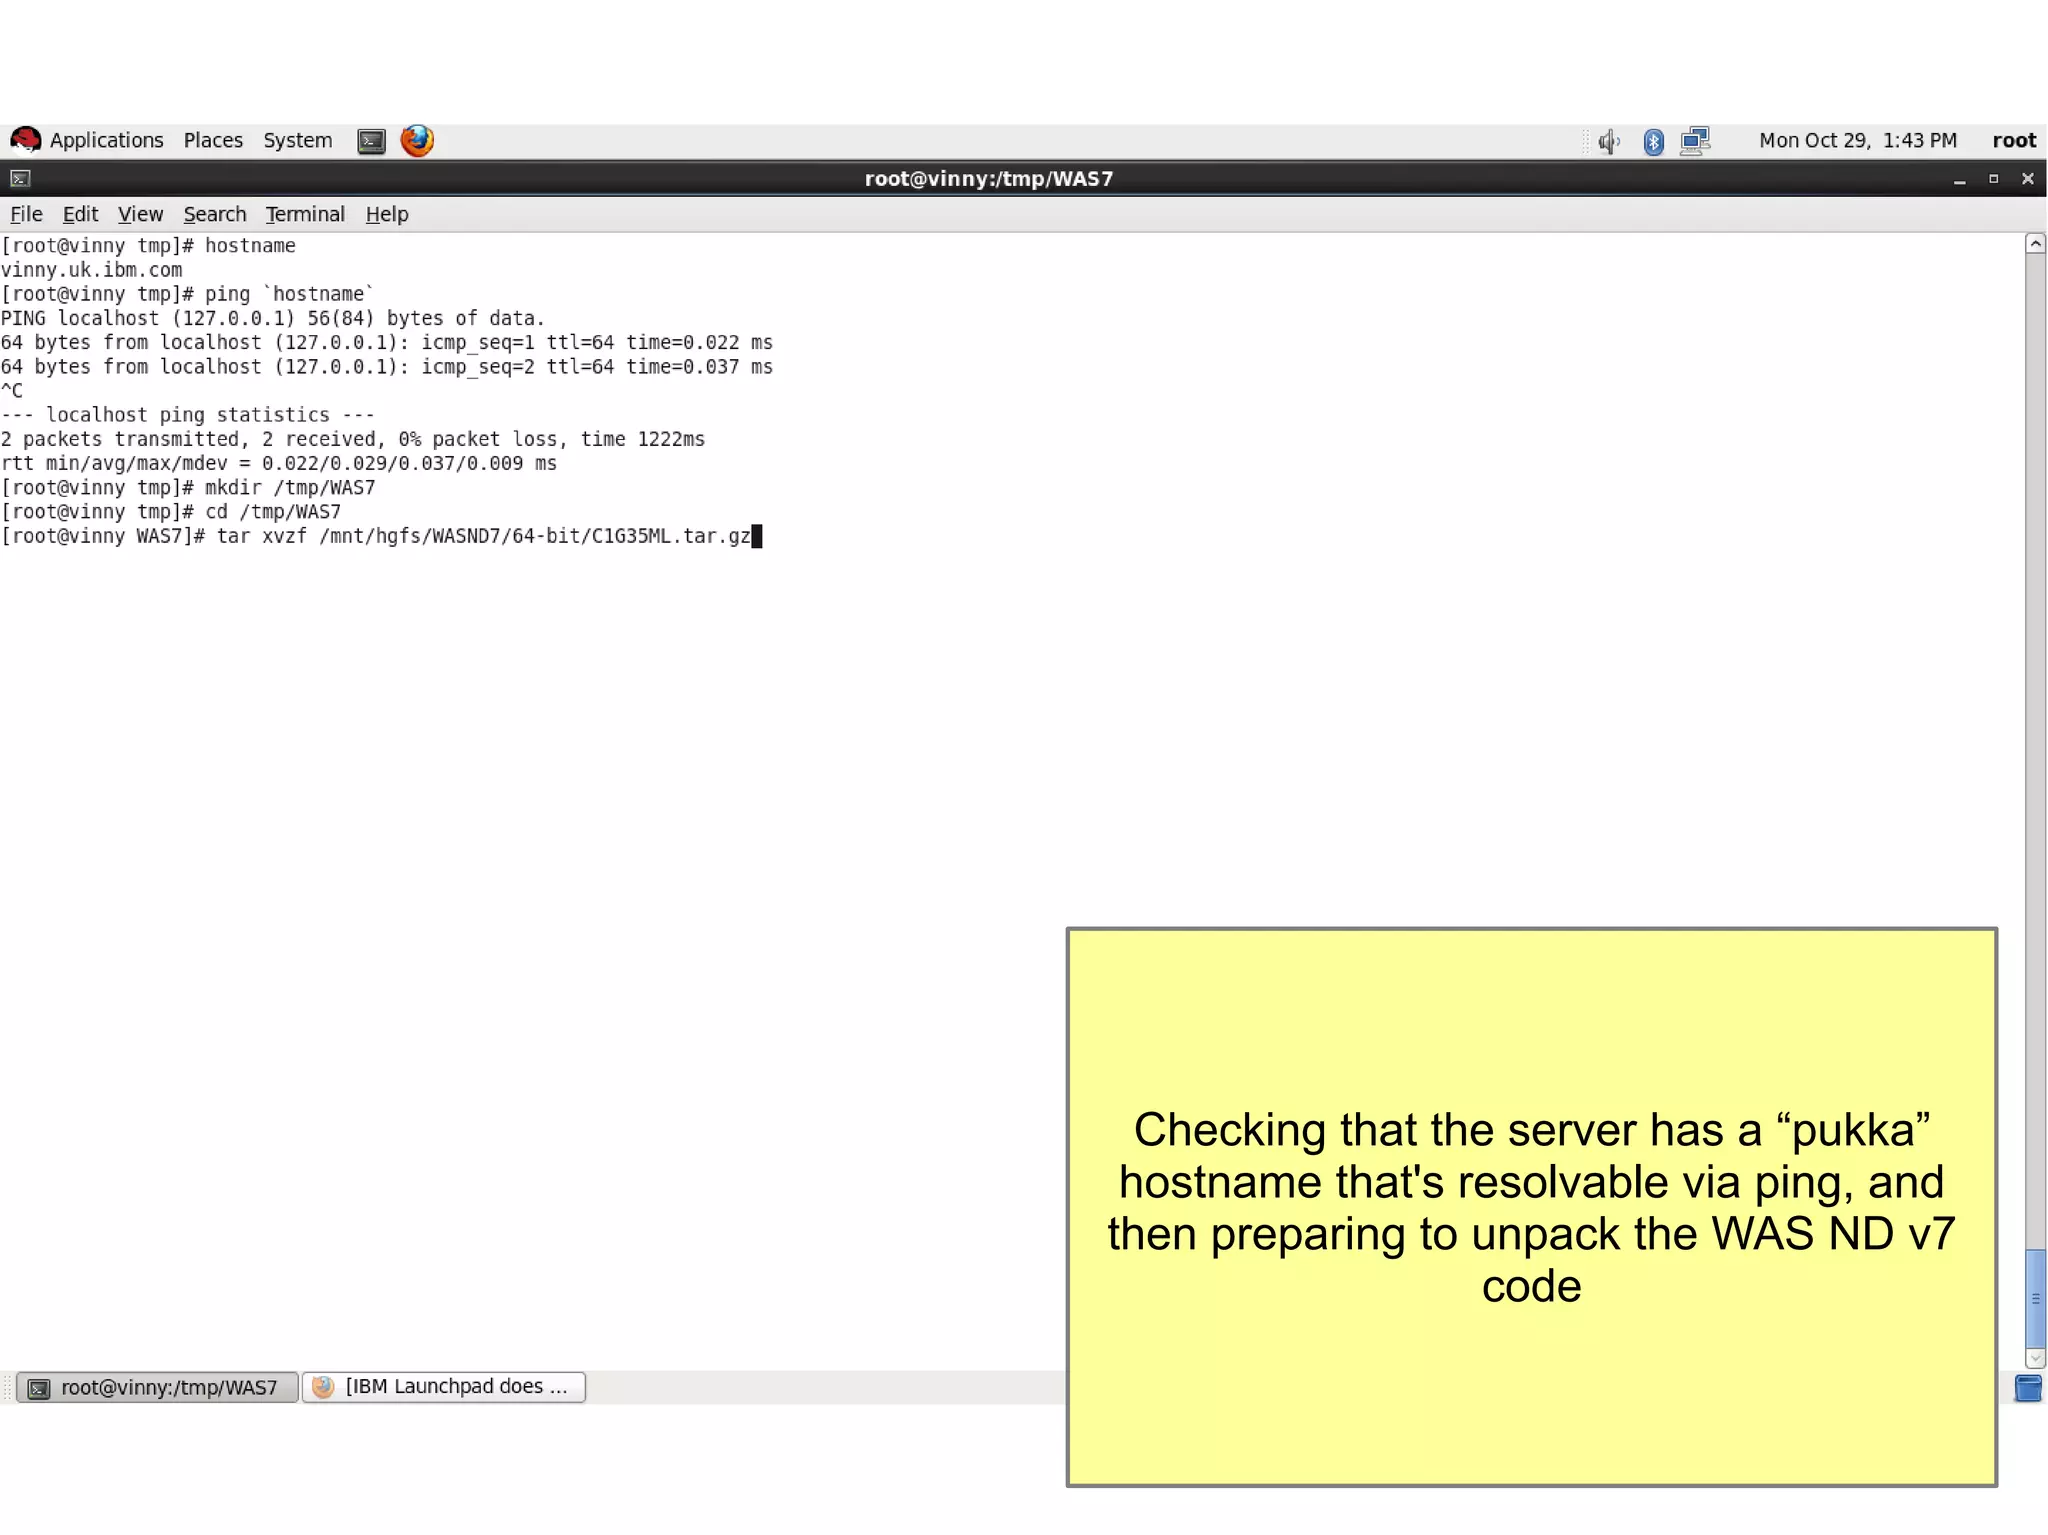Switch to IBM Launchpad taskbar button

click(443, 1387)
